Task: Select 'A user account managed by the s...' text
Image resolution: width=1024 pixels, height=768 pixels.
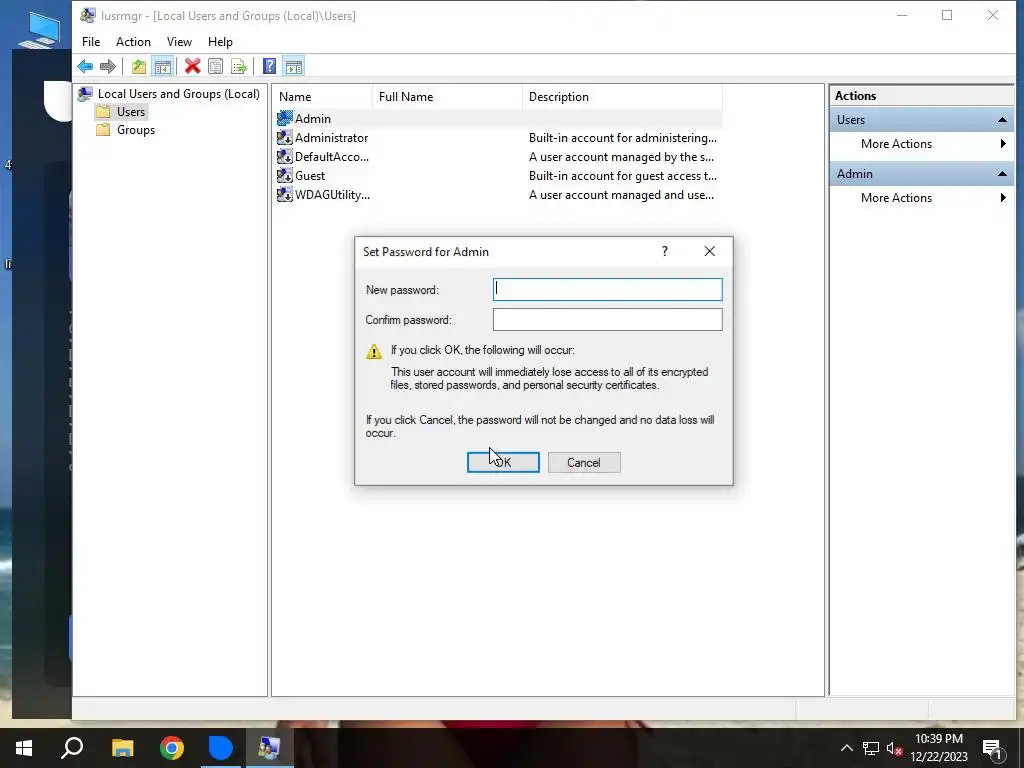Action: [621, 157]
